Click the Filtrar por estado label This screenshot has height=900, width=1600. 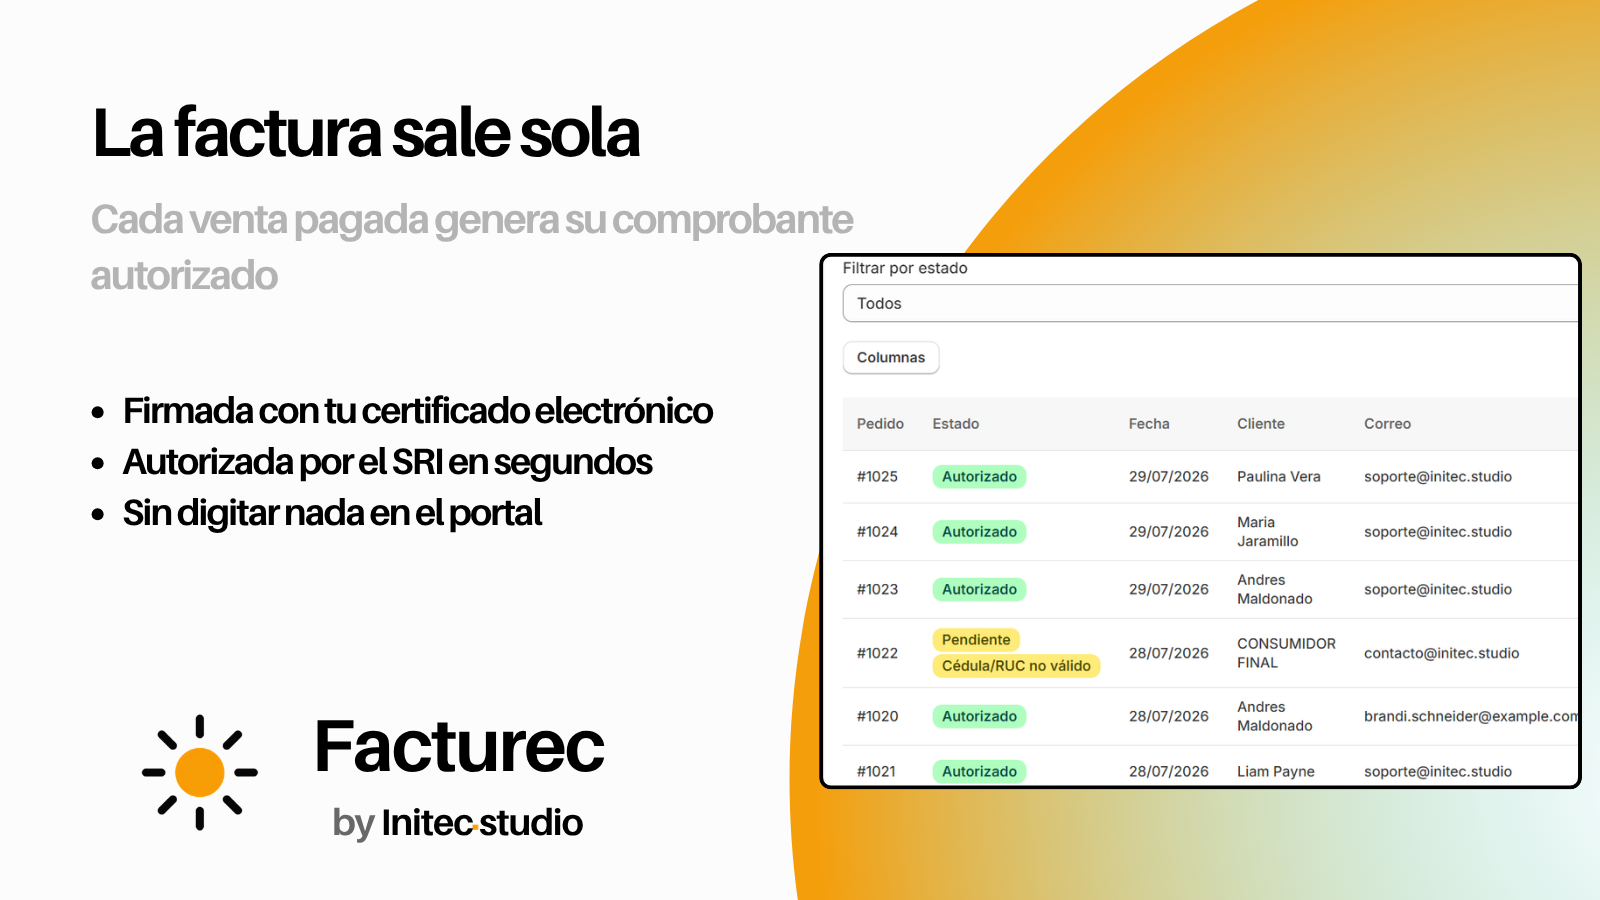905,268
